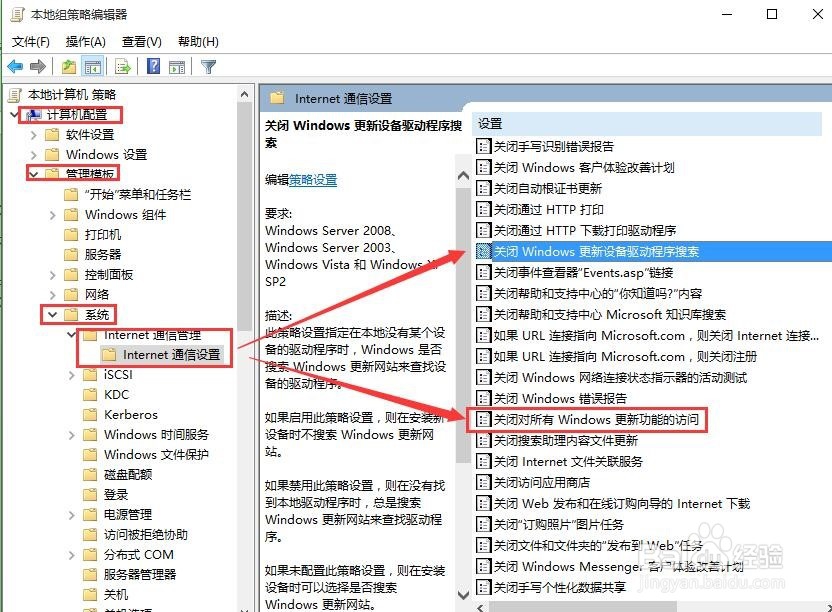Collapse the 系统 node

[x=52, y=314]
